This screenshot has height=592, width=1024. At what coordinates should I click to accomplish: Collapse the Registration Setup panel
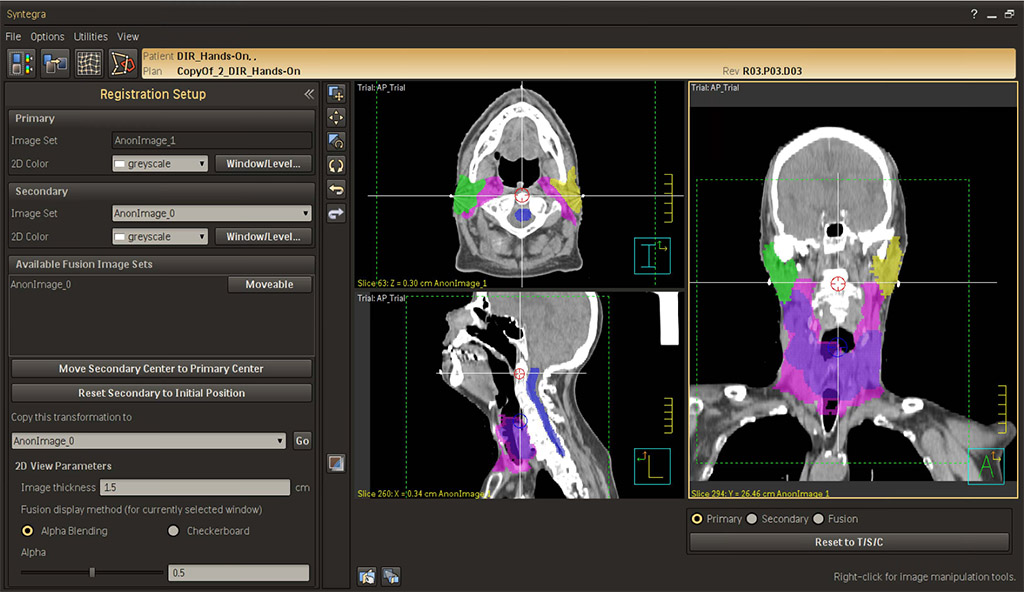(x=309, y=94)
